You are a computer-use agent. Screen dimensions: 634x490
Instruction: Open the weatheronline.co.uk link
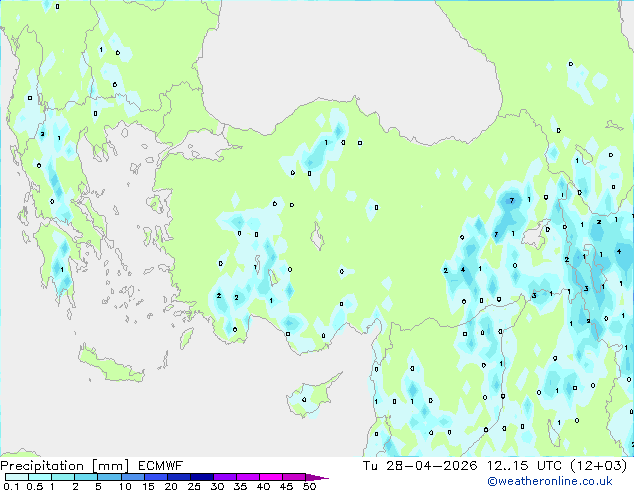[550, 481]
